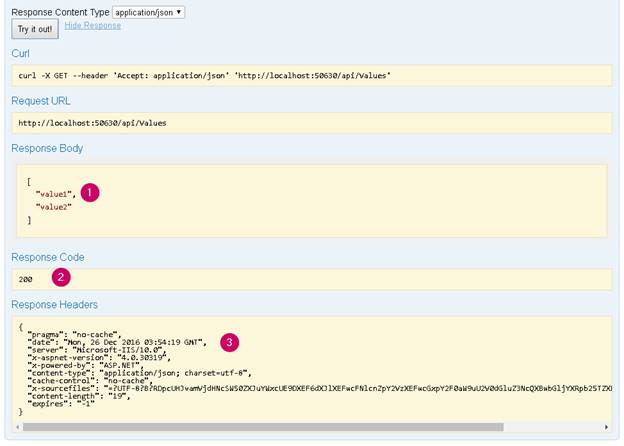Click the "pragma": "no-cache" header line
This screenshot has height=446, width=624.
[74, 335]
